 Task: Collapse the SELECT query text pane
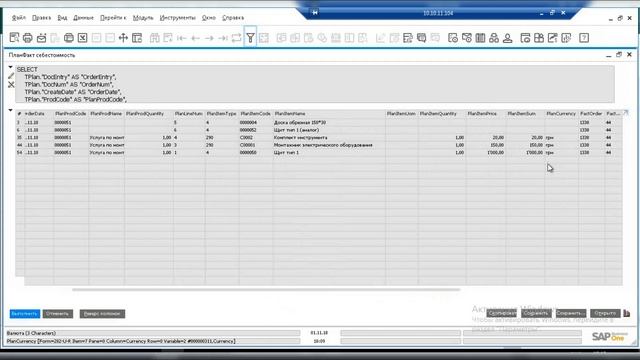11,67
